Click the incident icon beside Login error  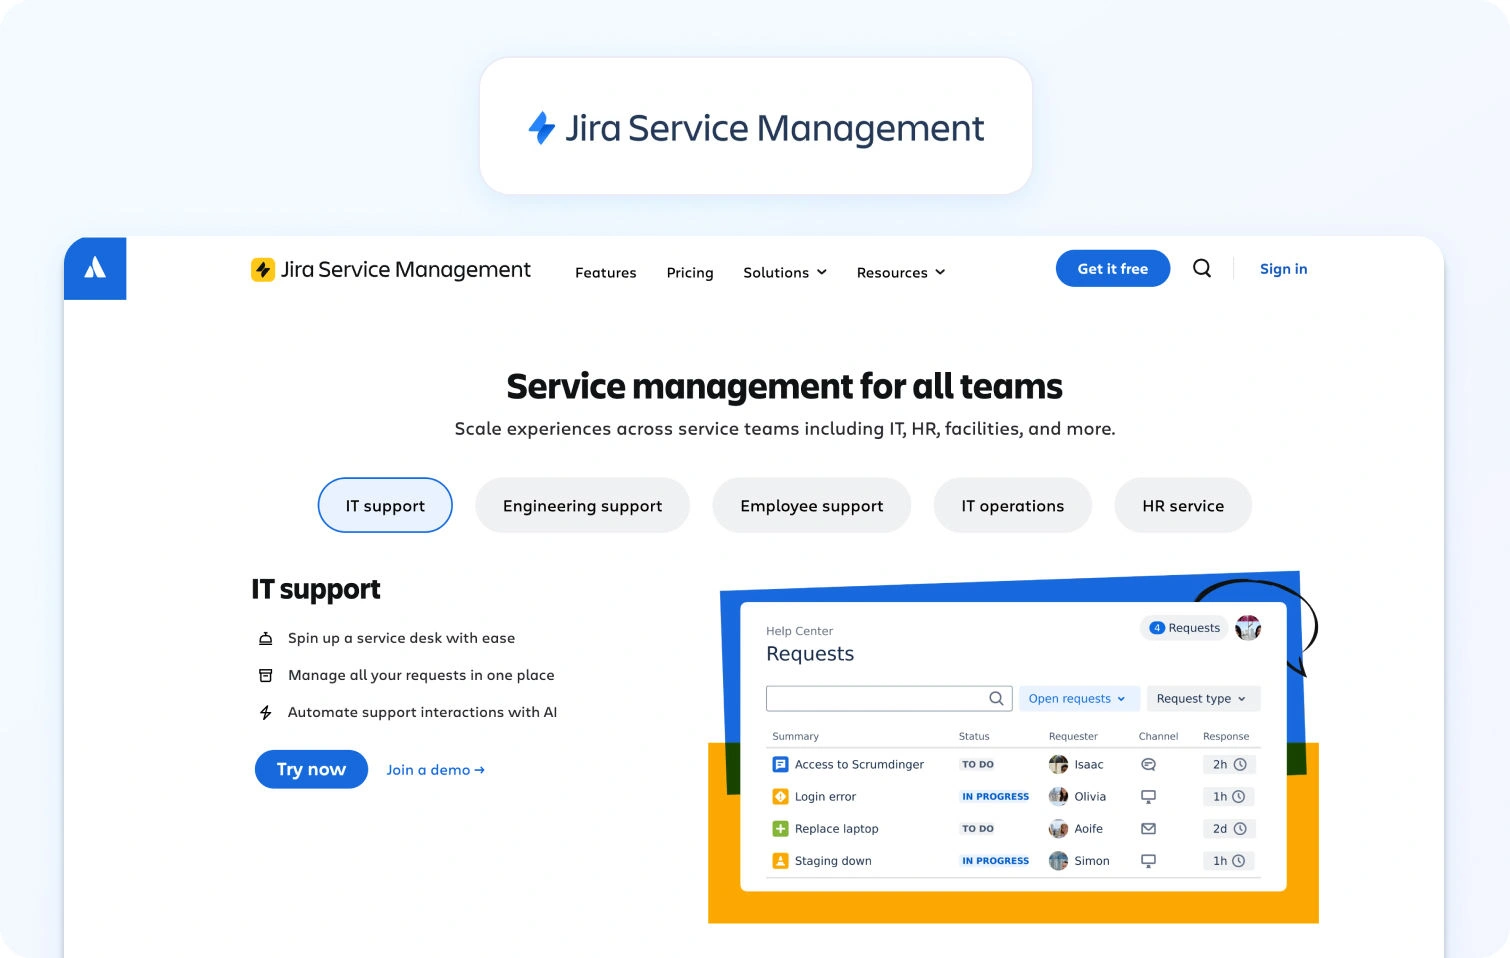pyautogui.click(x=779, y=796)
